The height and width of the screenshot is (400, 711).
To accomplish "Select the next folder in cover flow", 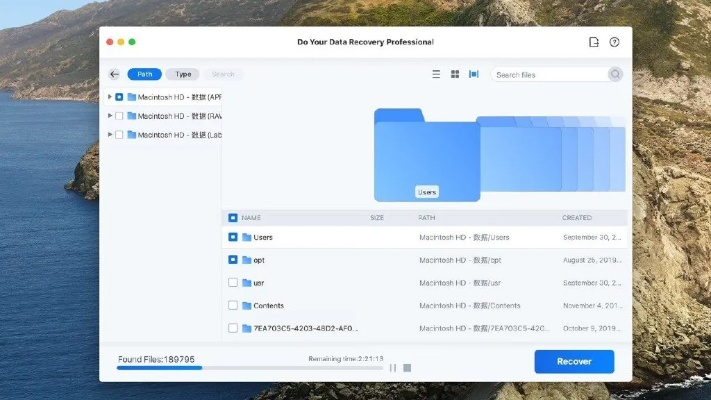I will pyautogui.click(x=521, y=154).
